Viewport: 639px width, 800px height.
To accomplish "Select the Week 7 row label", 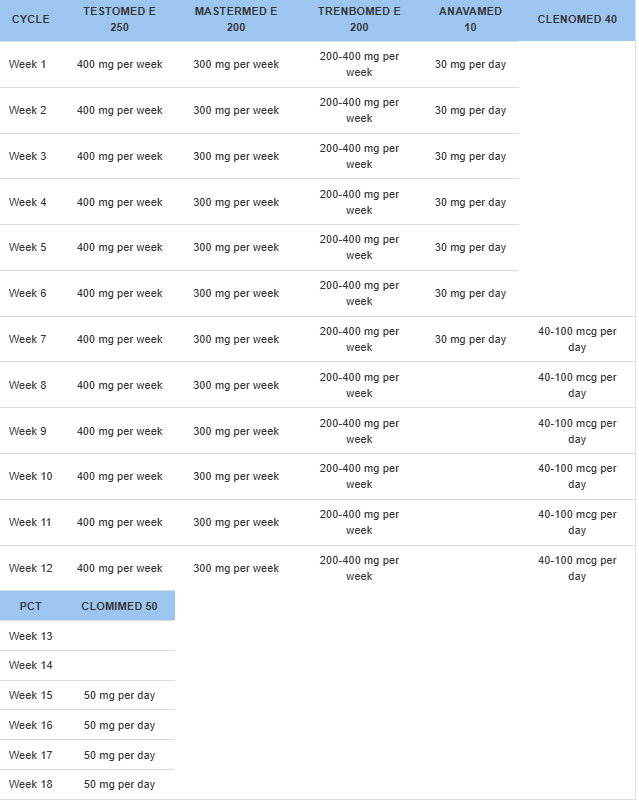I will 28,340.
